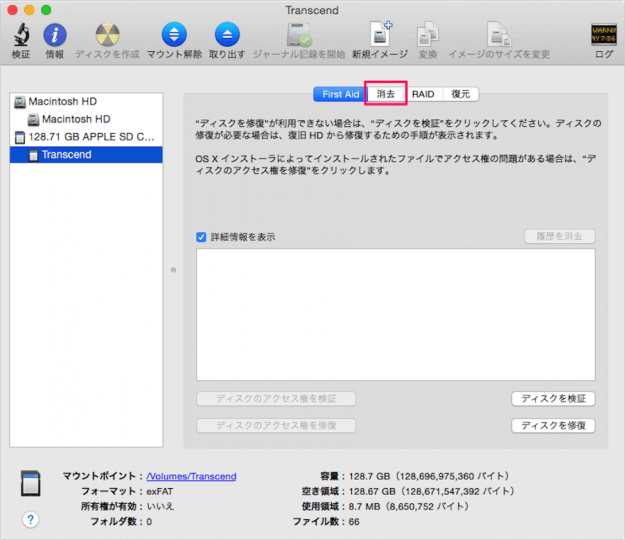The height and width of the screenshot is (540, 625).
Task: Click the Unmount (マウント解除) icon
Action: [173, 36]
